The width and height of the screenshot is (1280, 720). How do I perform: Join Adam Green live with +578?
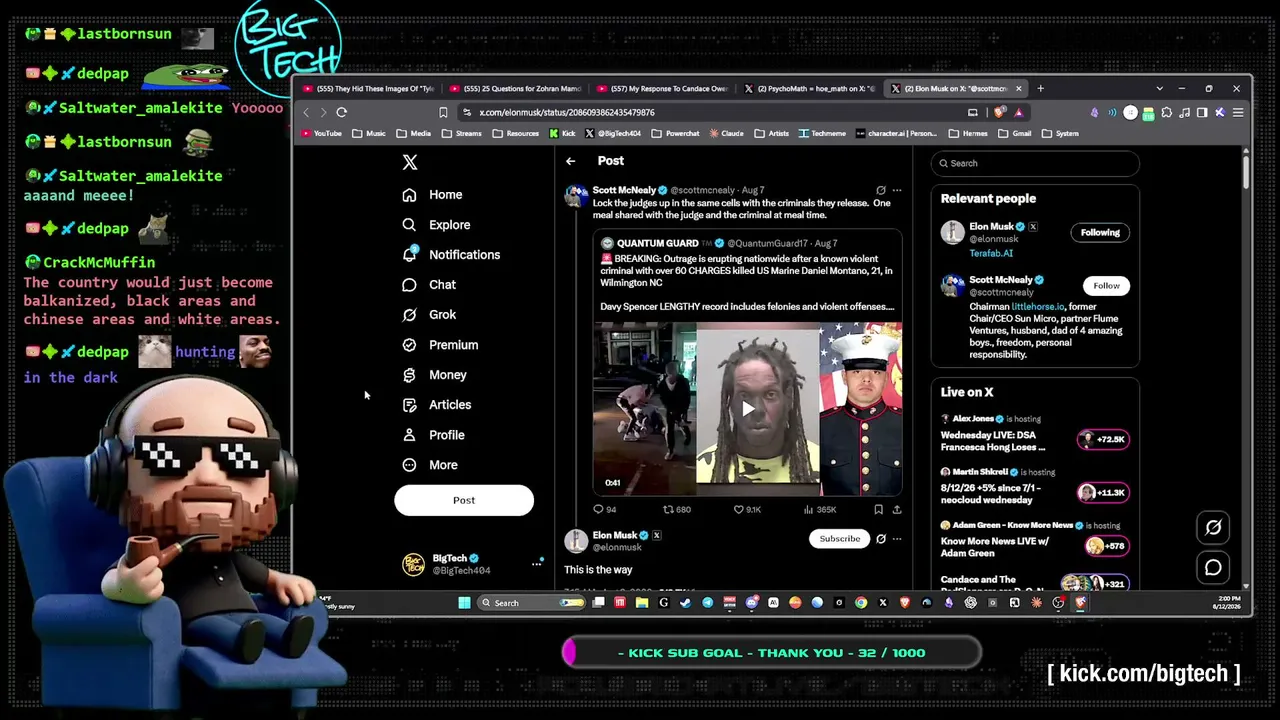click(x=1107, y=546)
